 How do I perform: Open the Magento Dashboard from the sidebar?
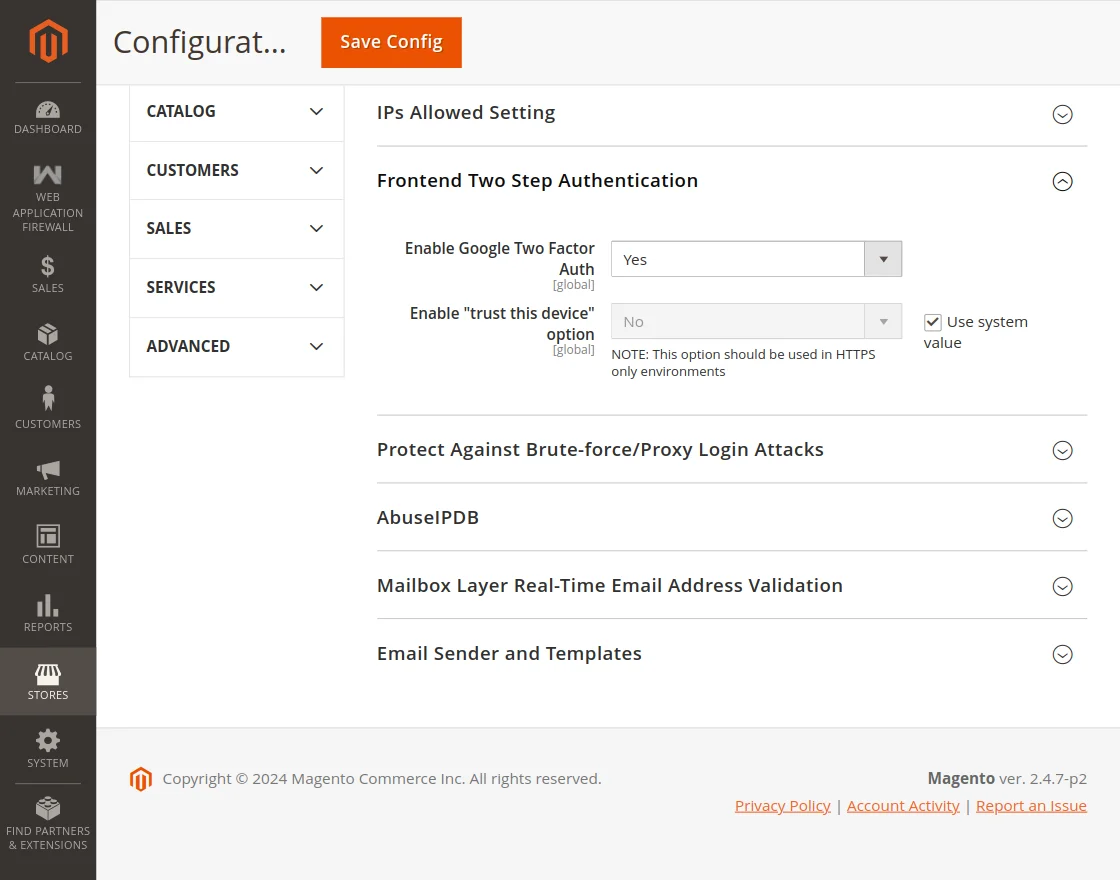pos(47,115)
